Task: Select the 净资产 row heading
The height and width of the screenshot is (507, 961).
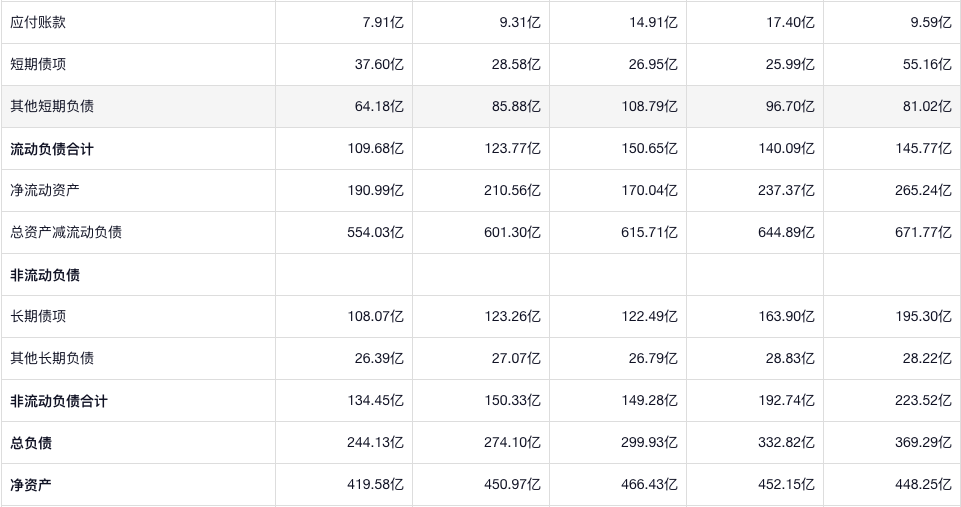Action: pyautogui.click(x=31, y=485)
